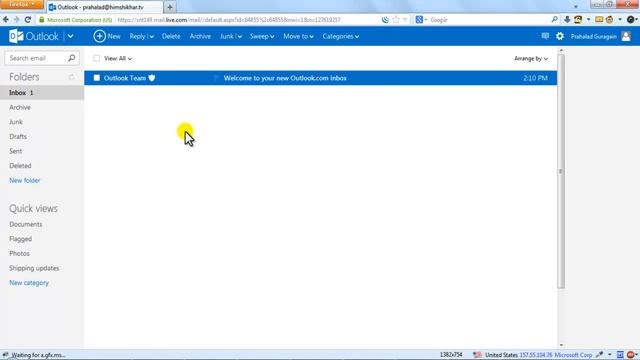Click the United States flag status icon

tap(477, 355)
